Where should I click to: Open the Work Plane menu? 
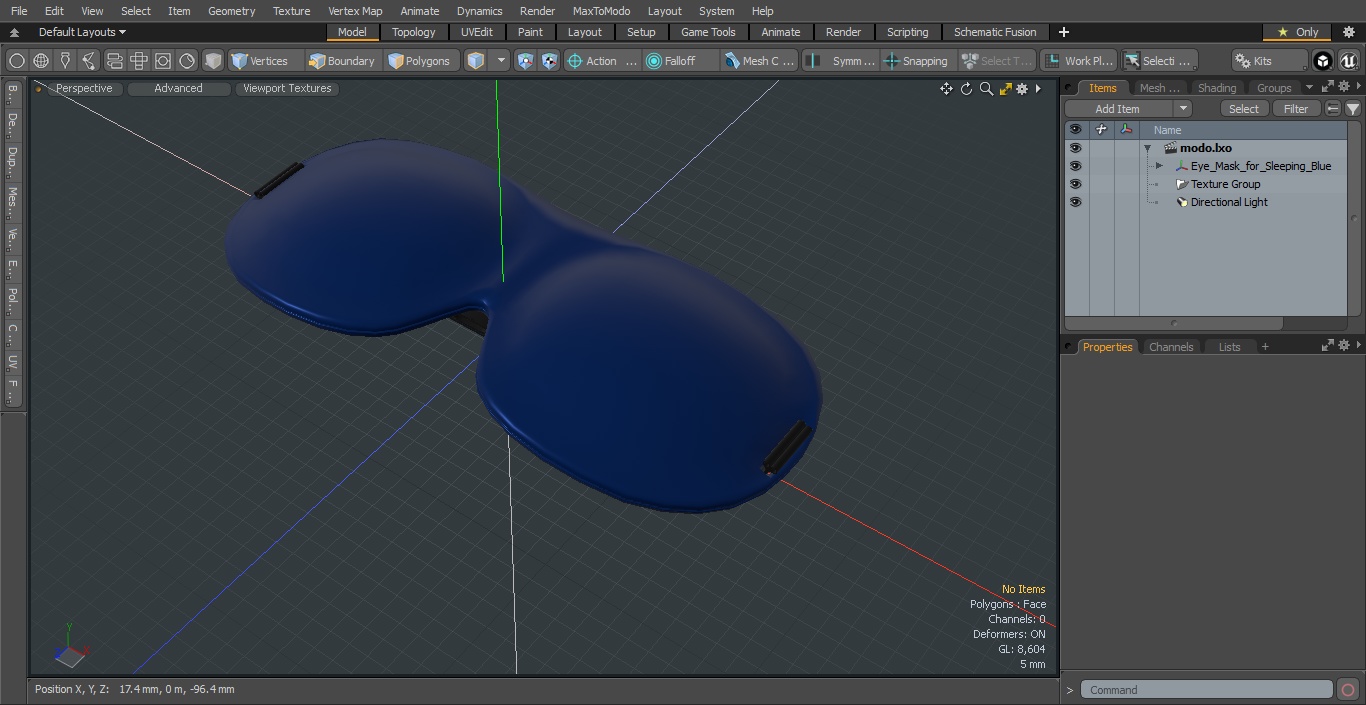pos(1078,61)
